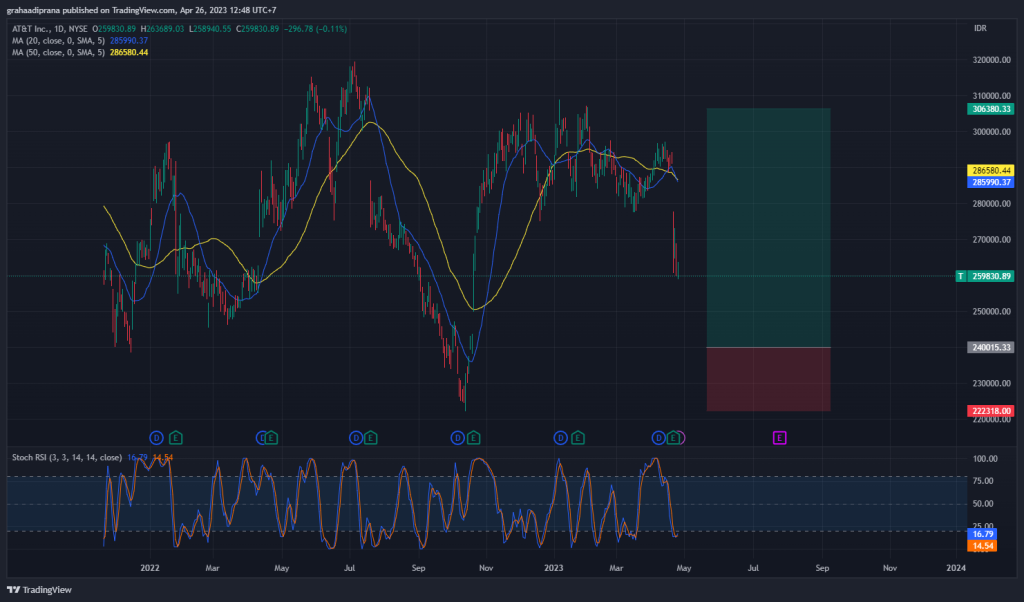Viewport: 1024px width, 602px height.
Task: Click the MA 20 value 285990.37 in legend
Action: coord(129,40)
